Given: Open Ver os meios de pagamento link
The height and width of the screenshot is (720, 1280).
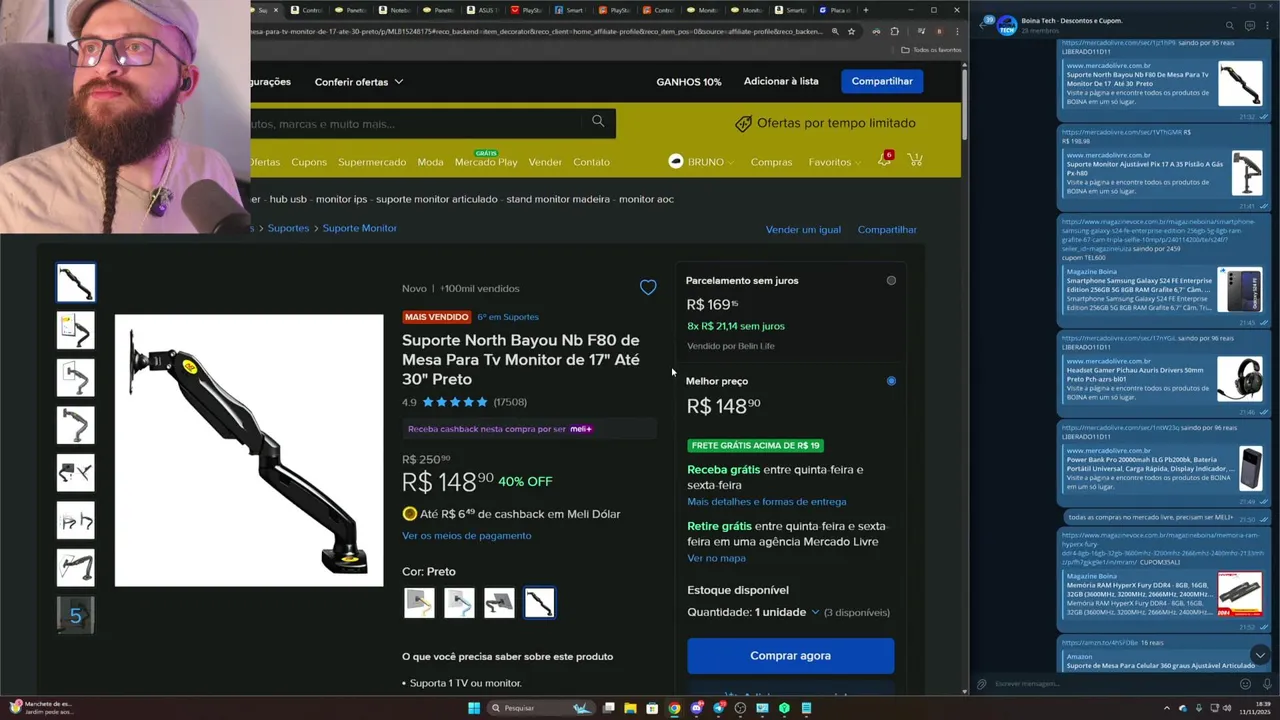Looking at the screenshot, I should [x=467, y=535].
